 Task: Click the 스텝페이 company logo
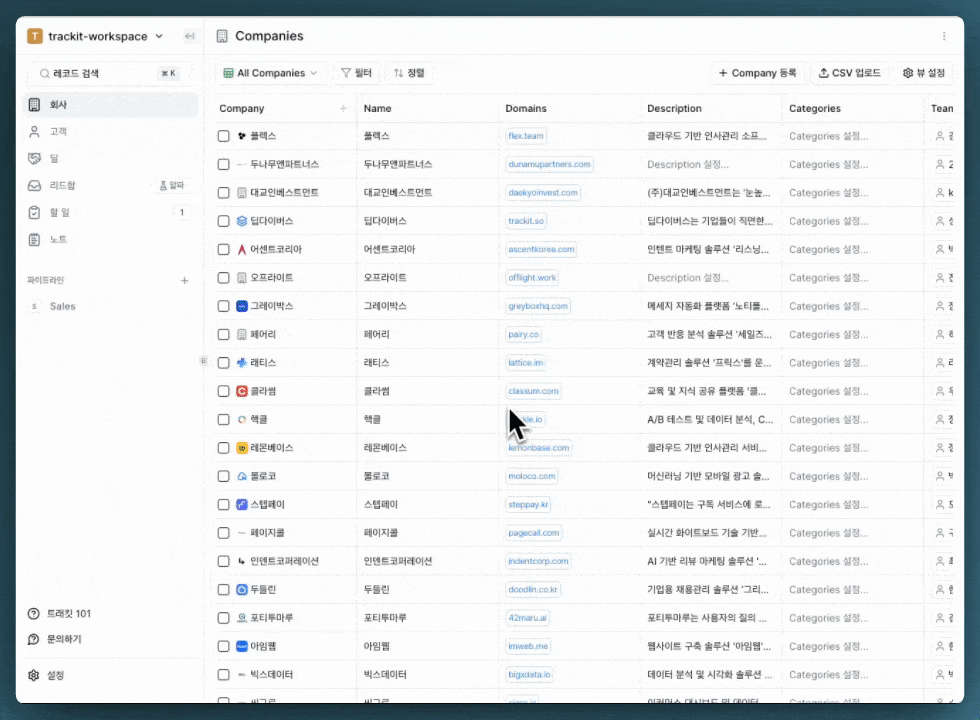pos(242,504)
